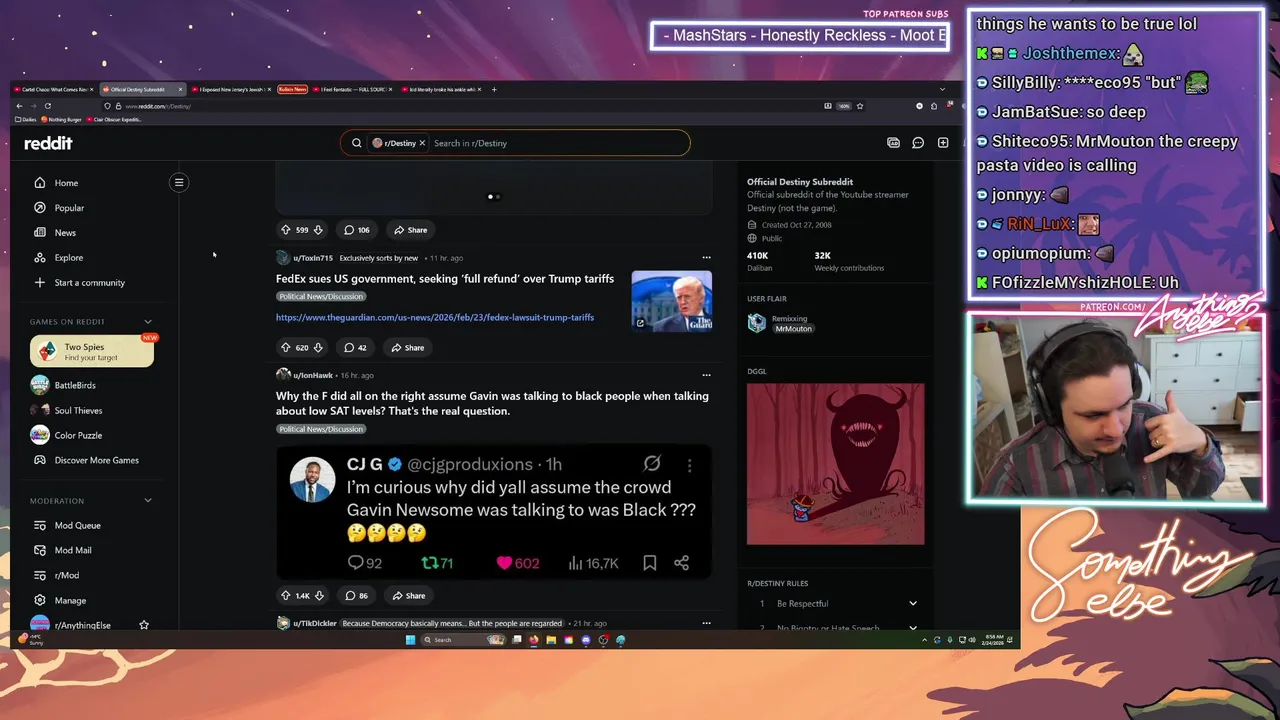The height and width of the screenshot is (720, 1280).
Task: Switch to I Exposed New Jersey's tab
Action: tap(231, 89)
